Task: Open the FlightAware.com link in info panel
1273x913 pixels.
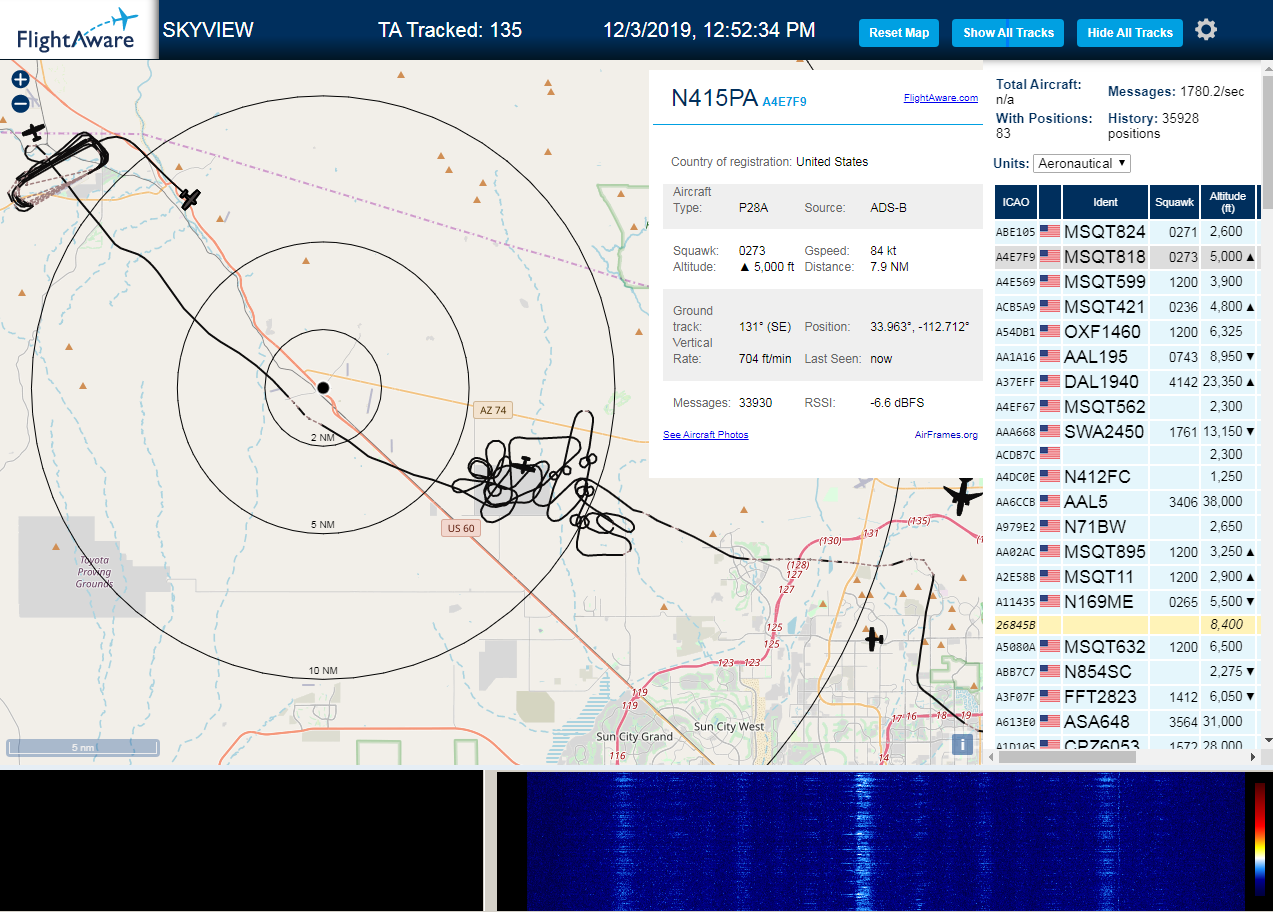Action: coord(940,98)
